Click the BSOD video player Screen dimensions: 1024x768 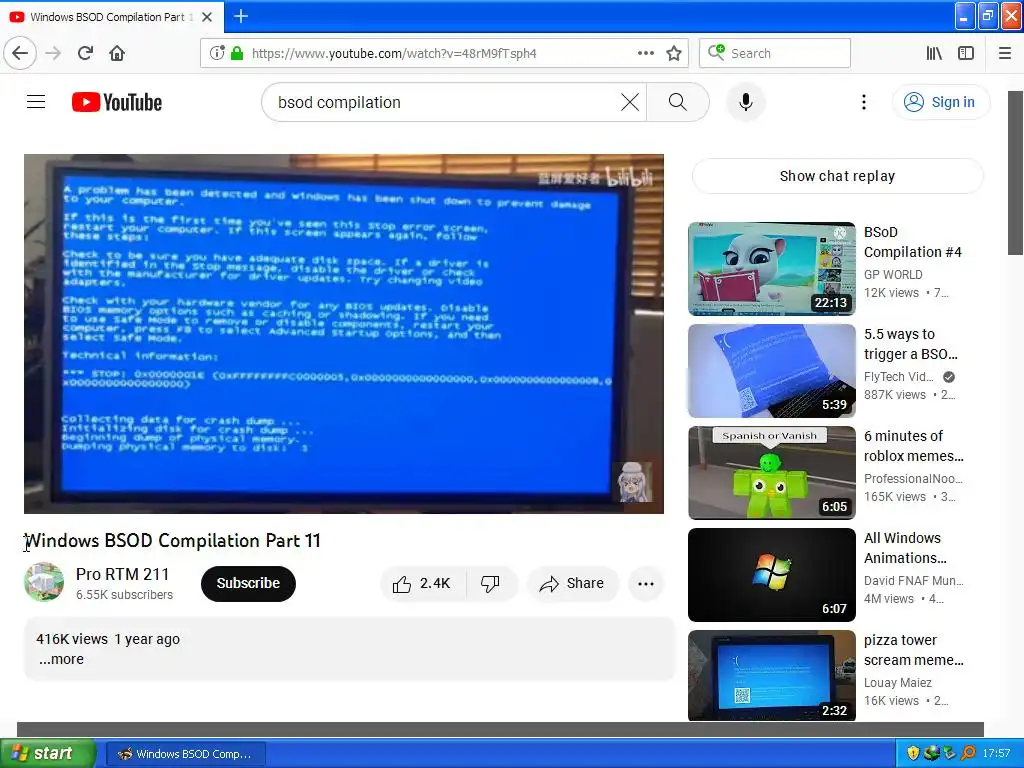click(344, 334)
